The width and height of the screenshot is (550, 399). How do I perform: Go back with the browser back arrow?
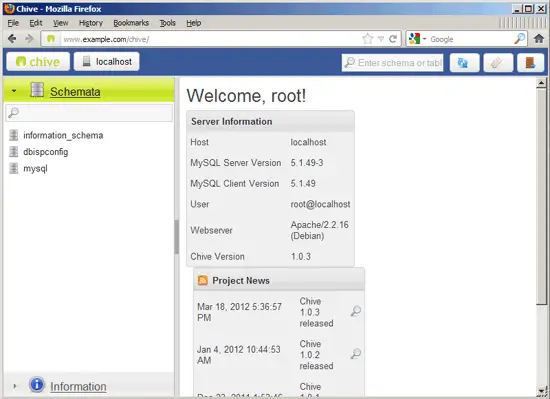pyautogui.click(x=12, y=39)
